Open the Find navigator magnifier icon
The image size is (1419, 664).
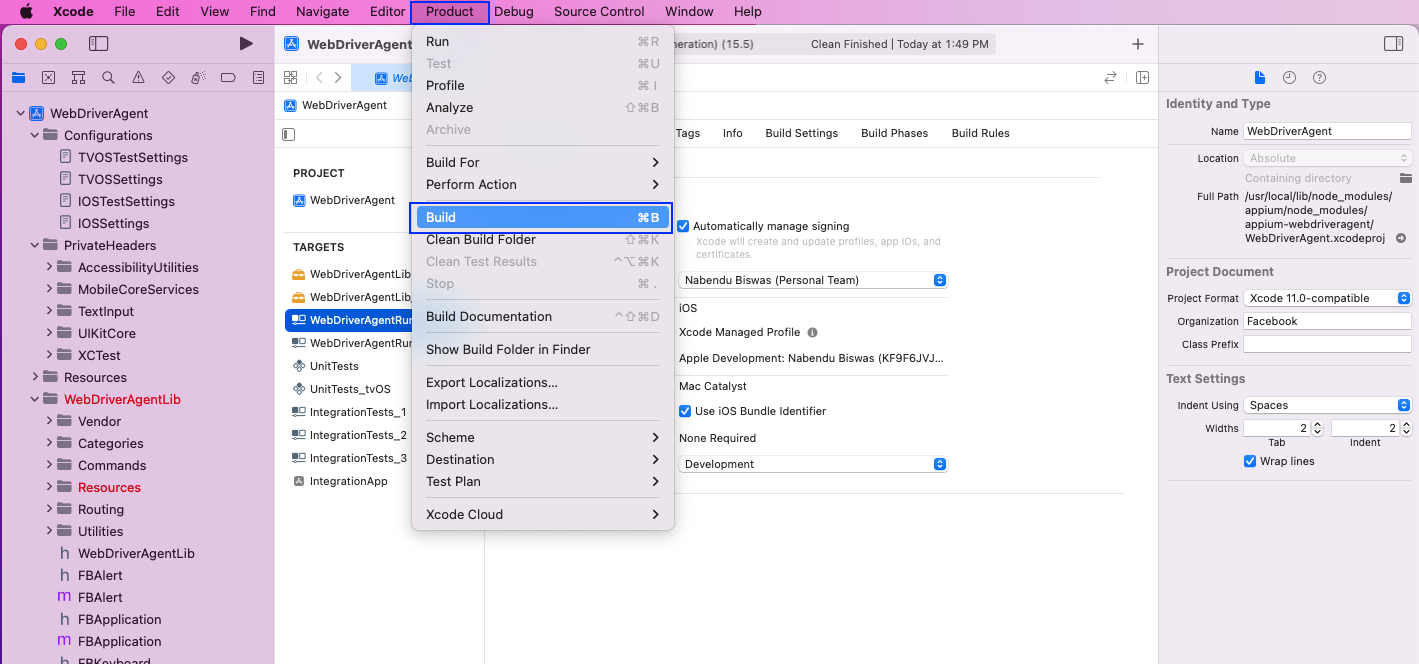(x=108, y=78)
